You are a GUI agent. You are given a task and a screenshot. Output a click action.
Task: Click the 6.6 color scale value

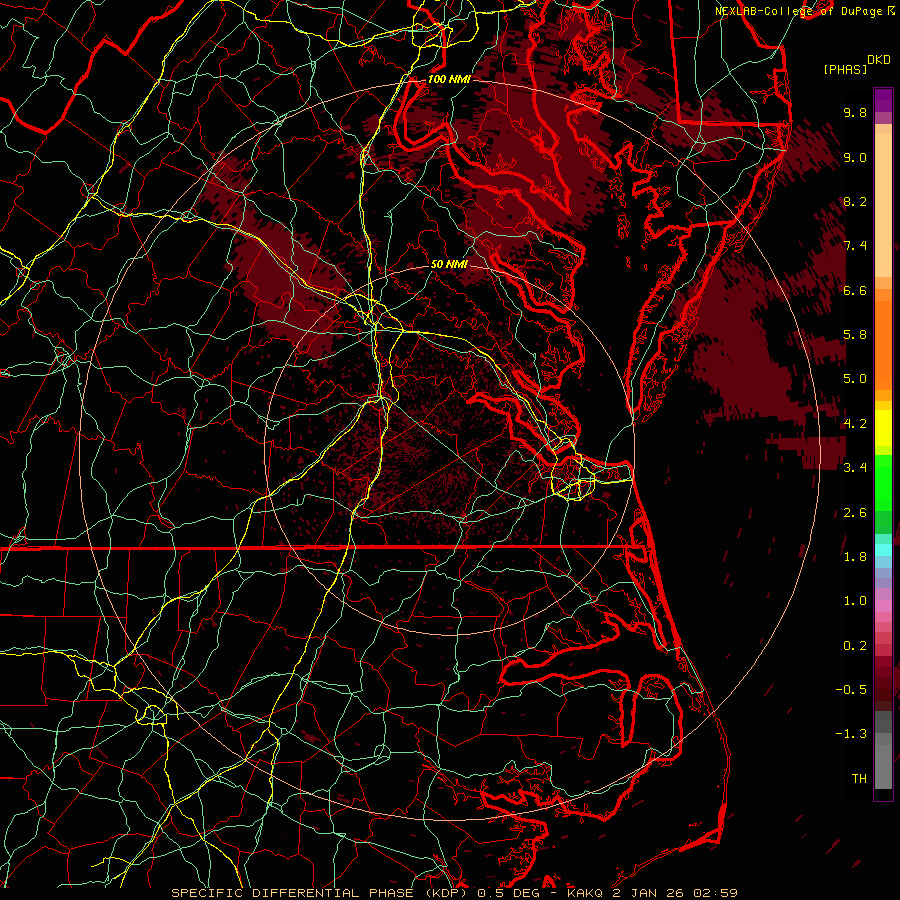[x=855, y=290]
